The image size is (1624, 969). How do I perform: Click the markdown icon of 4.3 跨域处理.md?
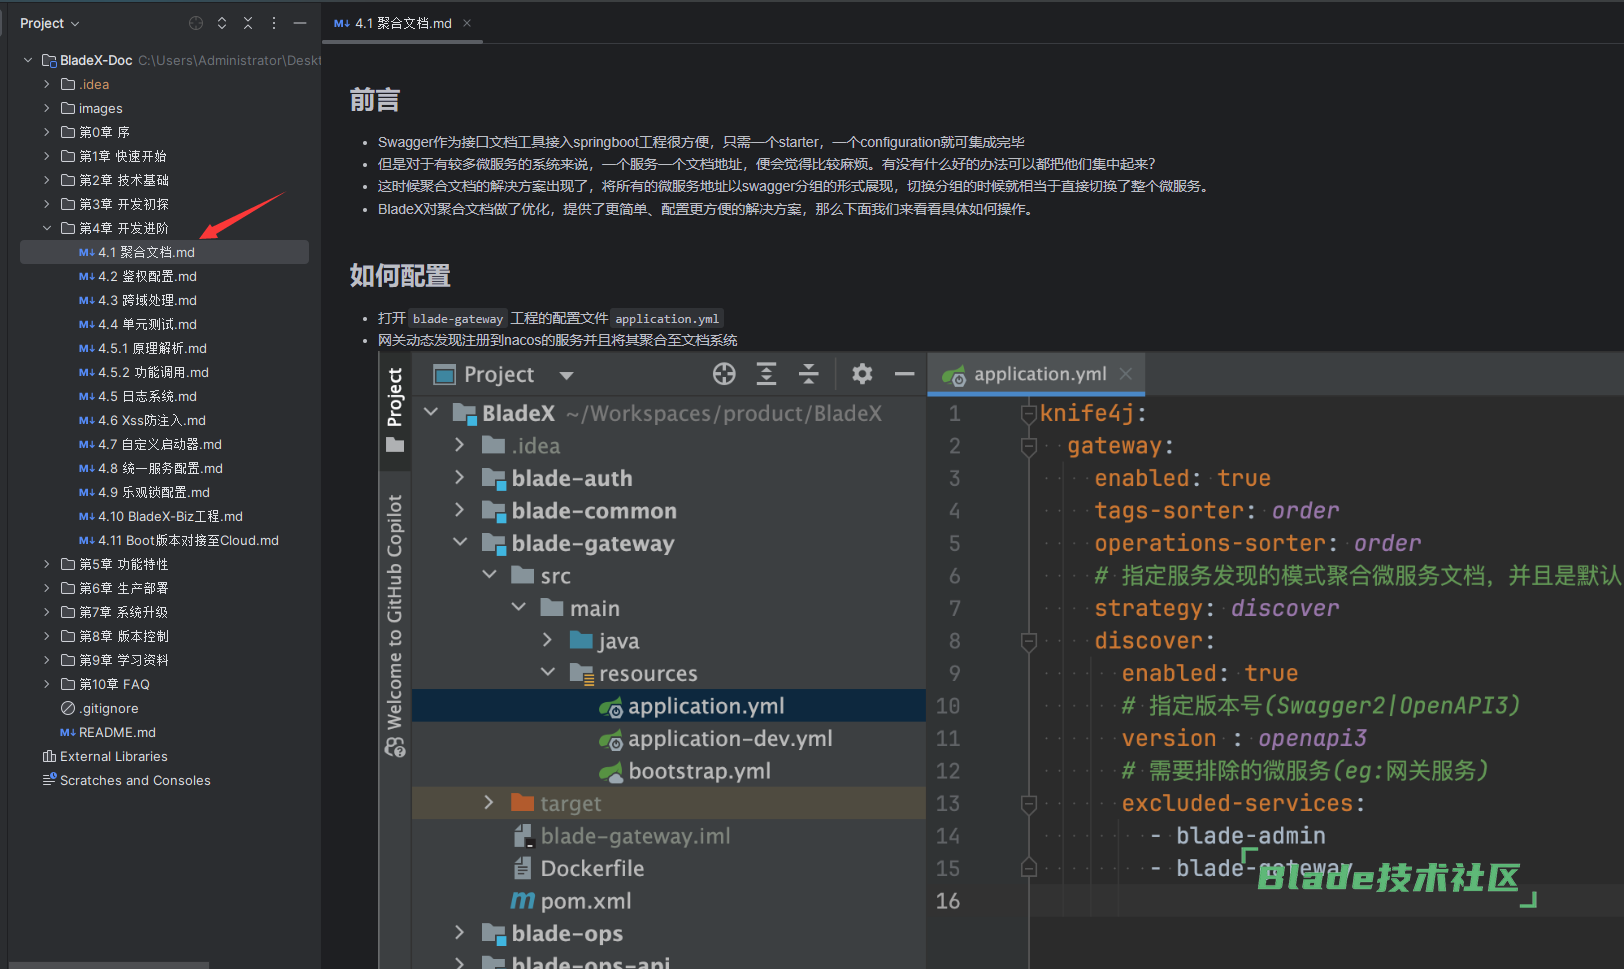pyautogui.click(x=86, y=300)
